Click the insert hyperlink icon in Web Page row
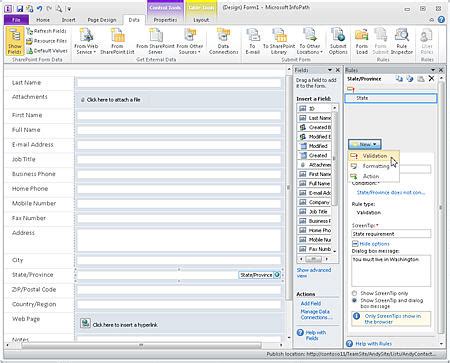This screenshot has height=363, width=450. coord(85,323)
